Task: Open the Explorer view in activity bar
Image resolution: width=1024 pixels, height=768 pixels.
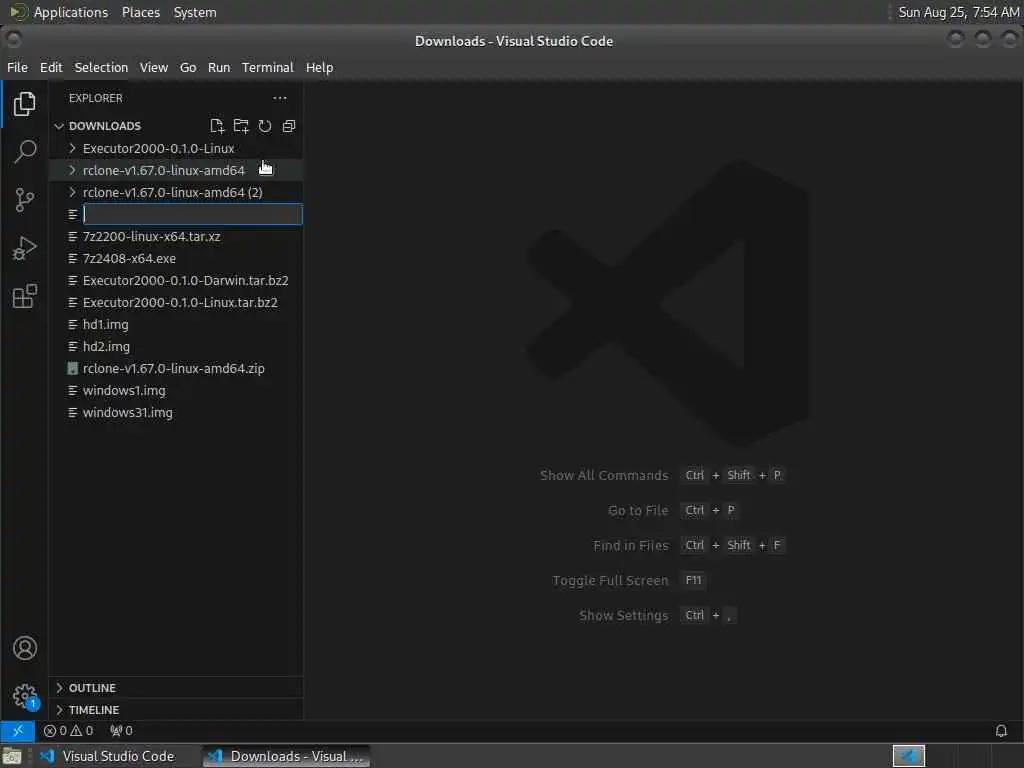Action: tap(24, 104)
